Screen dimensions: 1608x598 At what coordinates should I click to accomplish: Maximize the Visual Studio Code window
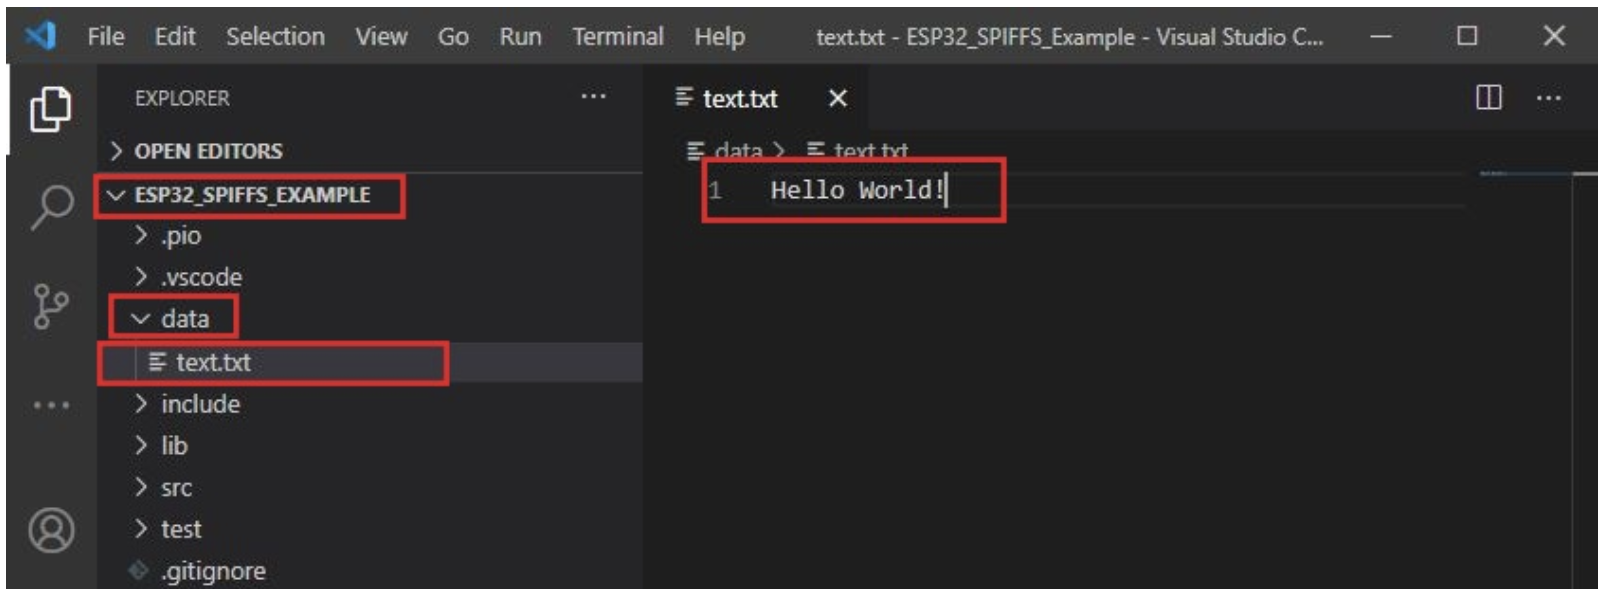[1467, 36]
